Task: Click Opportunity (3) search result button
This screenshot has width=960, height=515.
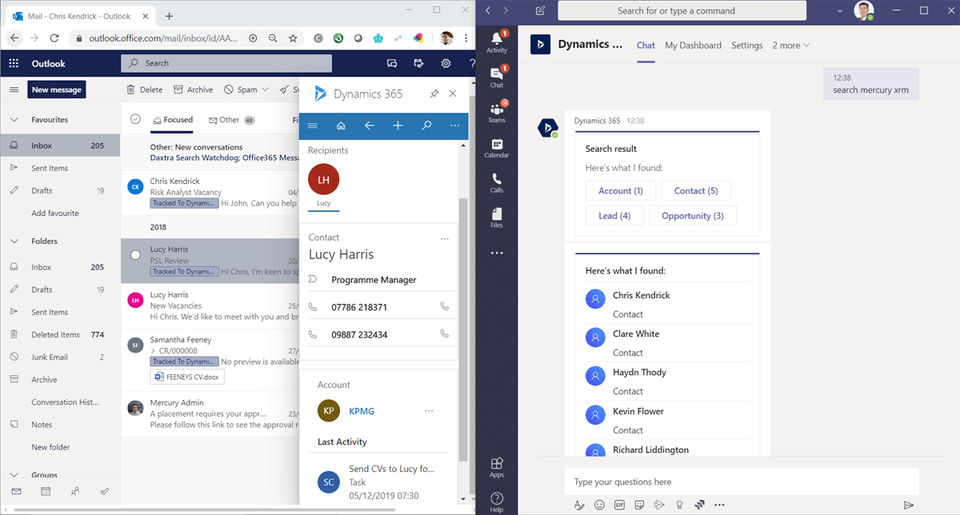Action: (x=692, y=216)
